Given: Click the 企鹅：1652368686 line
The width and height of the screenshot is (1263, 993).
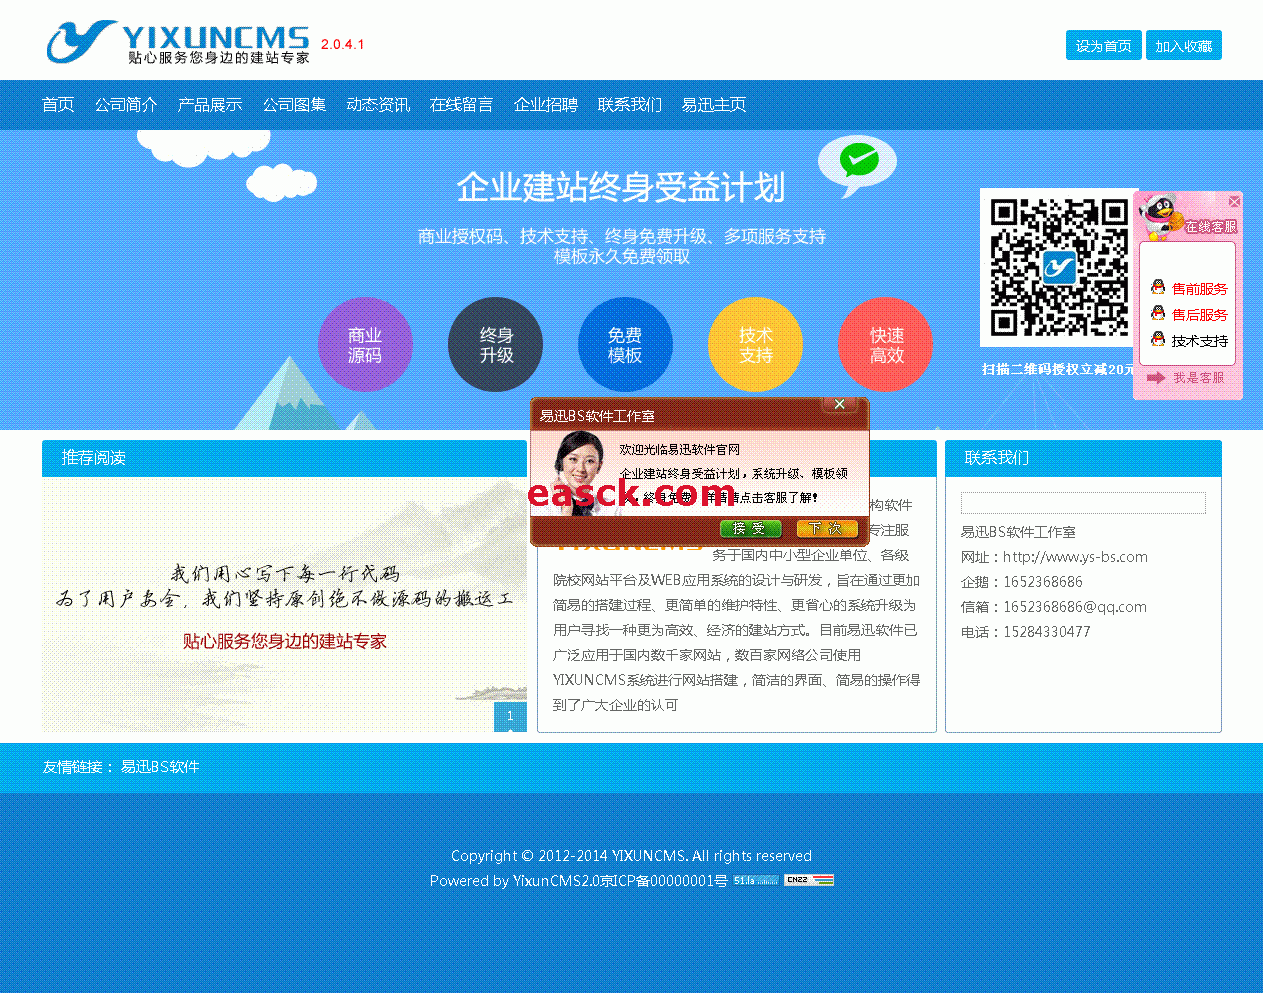Looking at the screenshot, I should coord(1021,582).
